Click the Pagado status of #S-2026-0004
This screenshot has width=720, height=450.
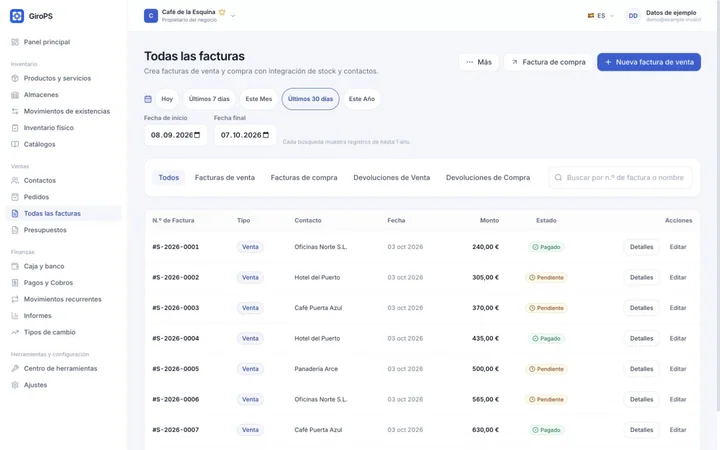[546, 338]
